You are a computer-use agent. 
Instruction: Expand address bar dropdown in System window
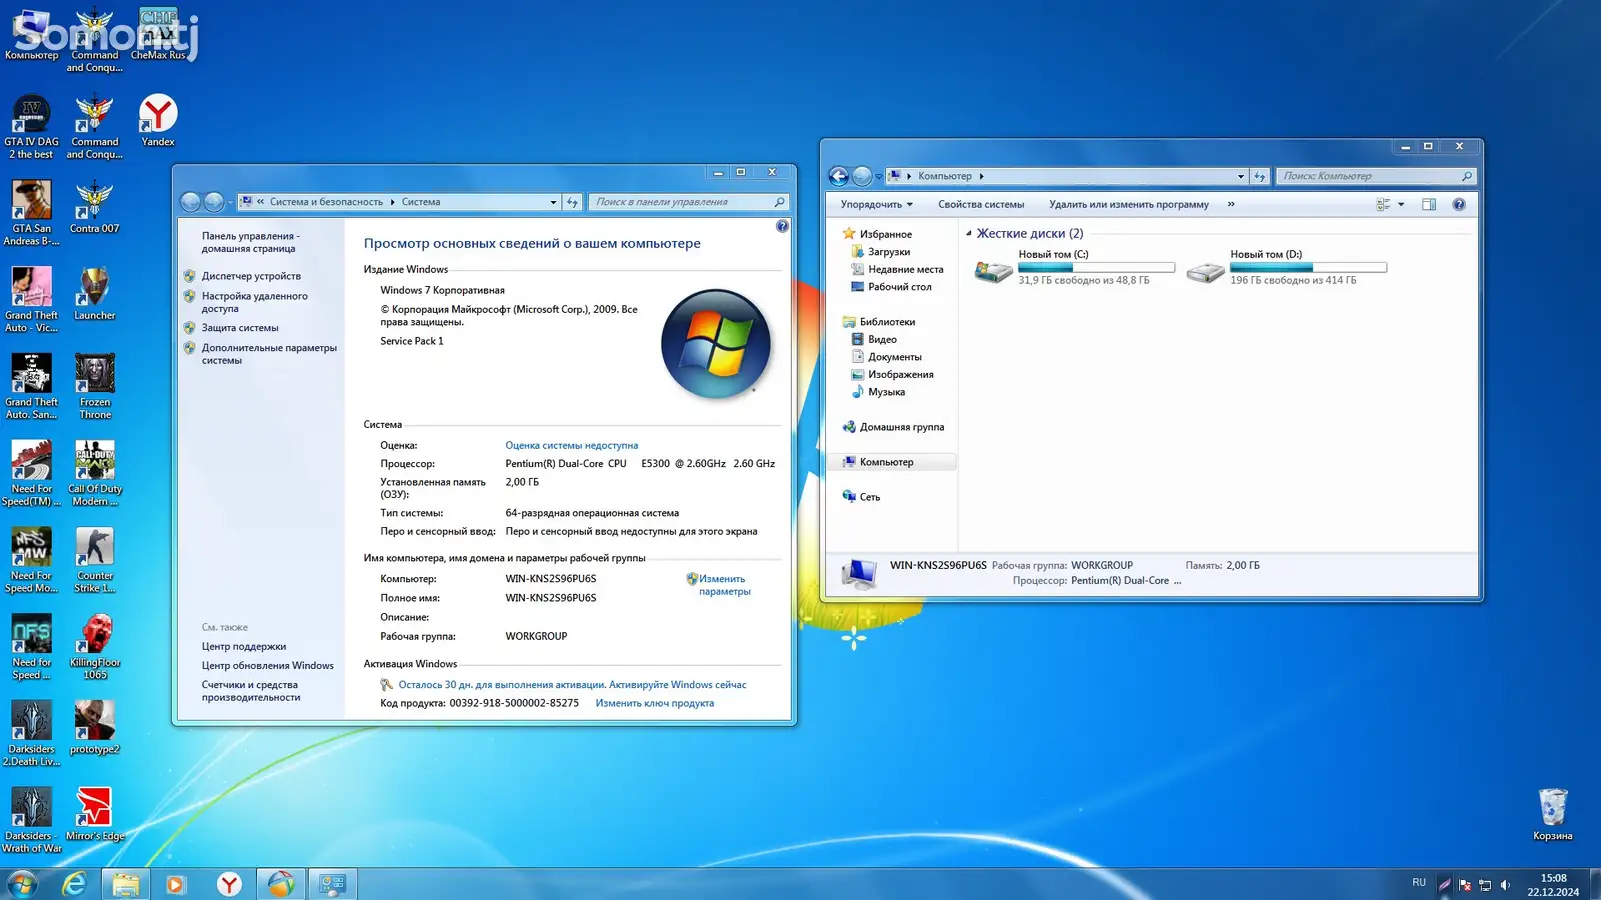pos(553,202)
